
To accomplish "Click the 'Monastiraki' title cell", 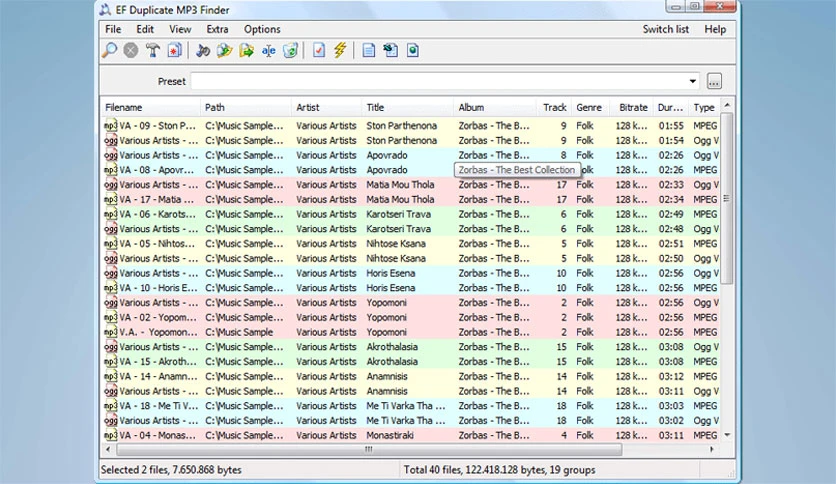I will (390, 435).
